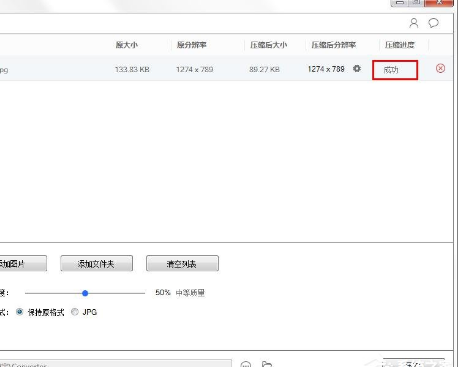473x367 pixels.
Task: Click the compression quality slider handle
Action: 85,293
